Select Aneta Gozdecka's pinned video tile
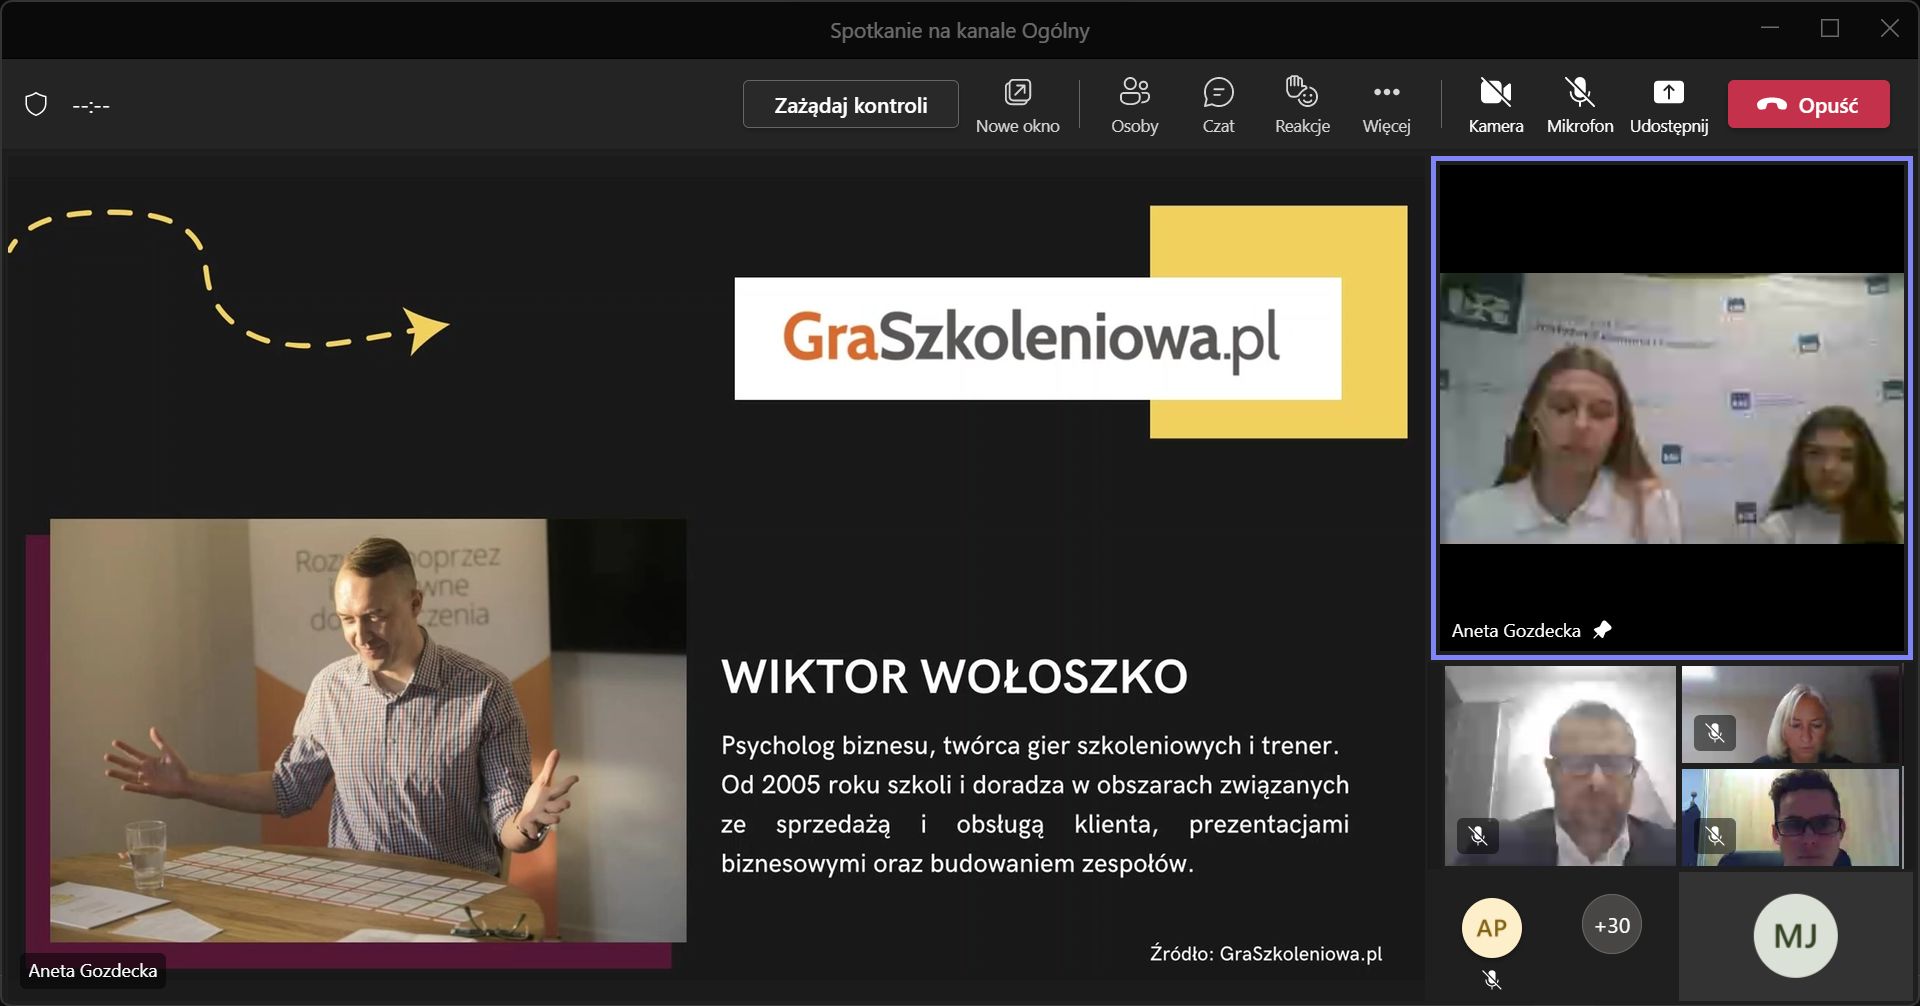Viewport: 1920px width, 1006px height. pyautogui.click(x=1671, y=408)
